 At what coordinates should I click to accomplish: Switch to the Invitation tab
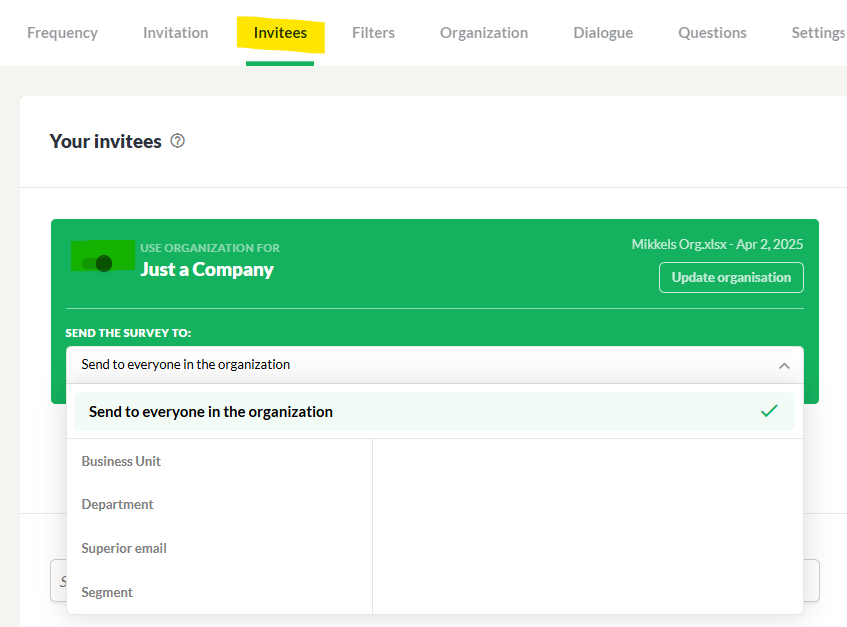pos(176,33)
